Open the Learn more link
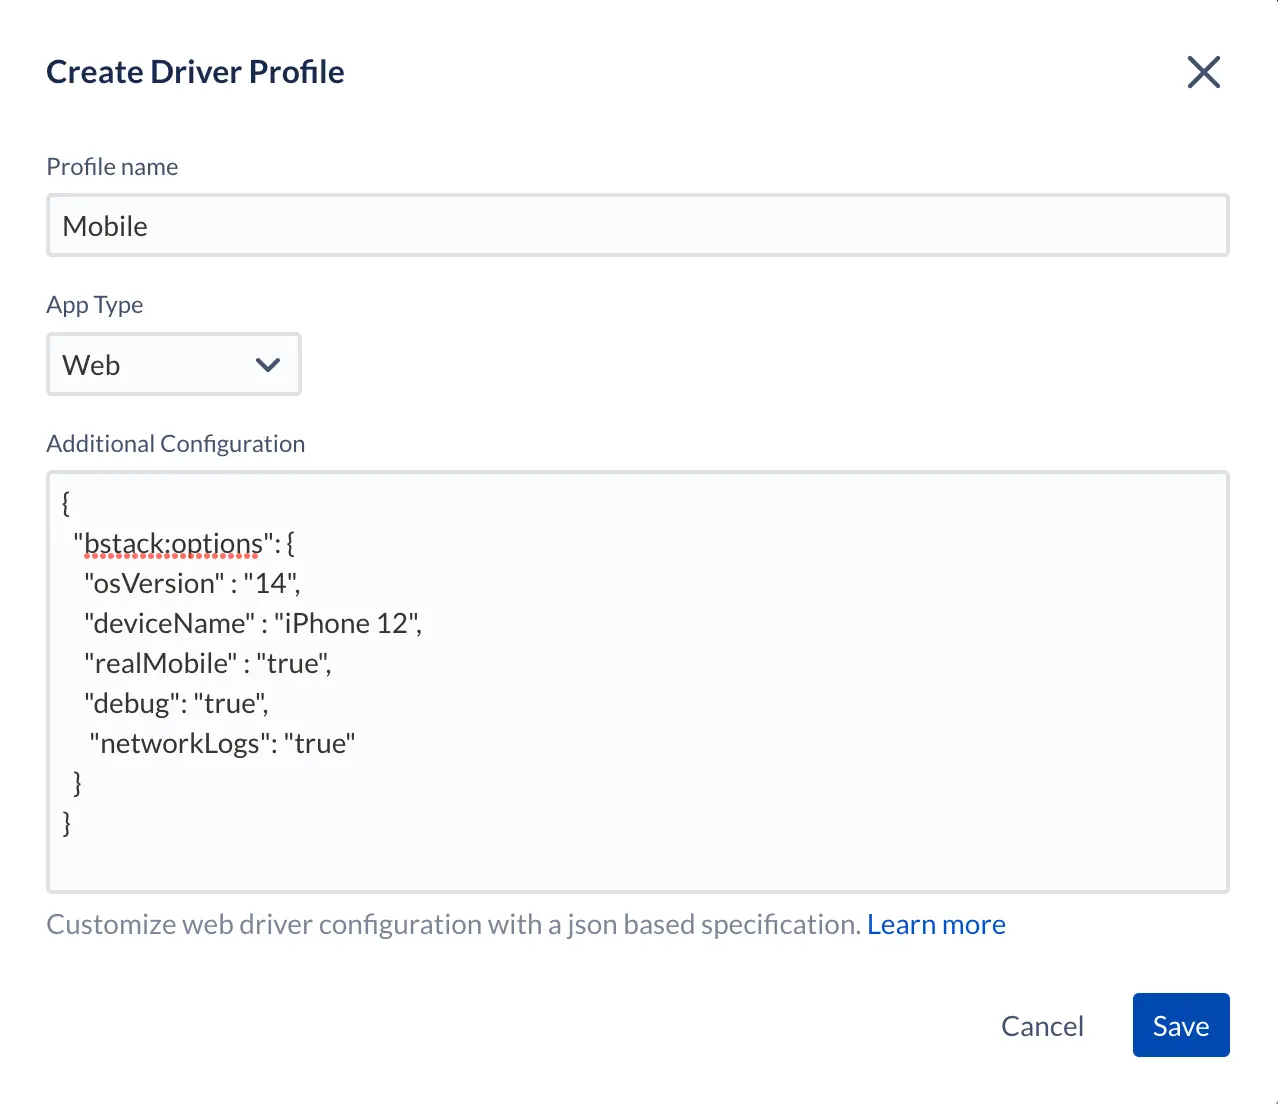This screenshot has height=1104, width=1278. point(936,925)
